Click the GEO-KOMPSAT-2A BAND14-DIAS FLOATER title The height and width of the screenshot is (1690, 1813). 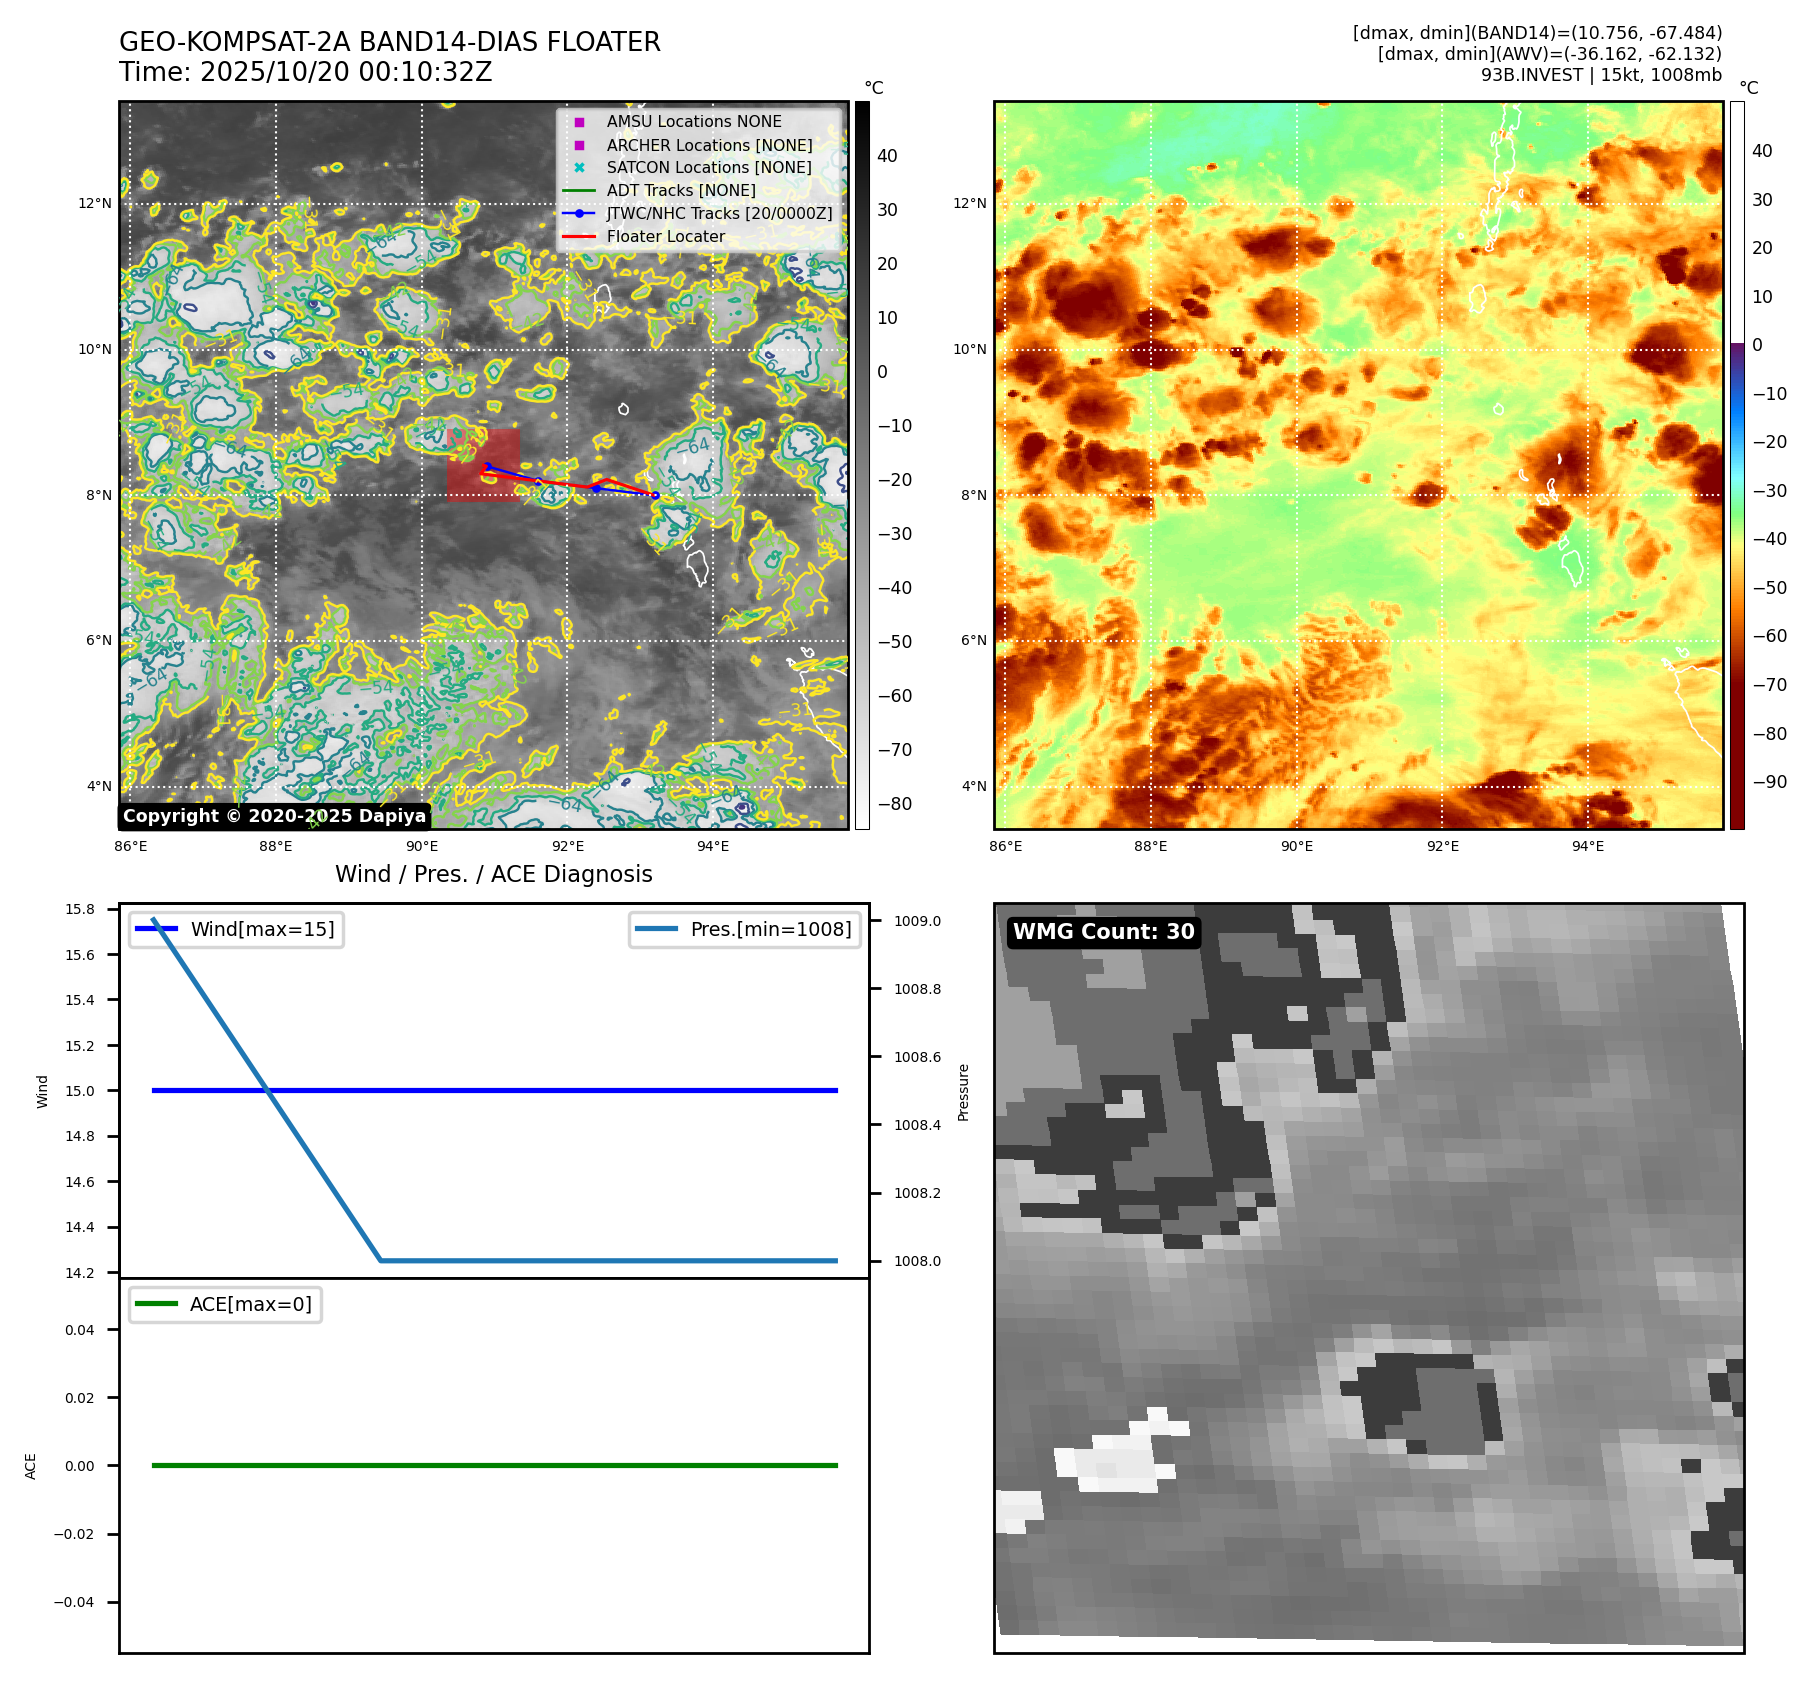click(389, 43)
